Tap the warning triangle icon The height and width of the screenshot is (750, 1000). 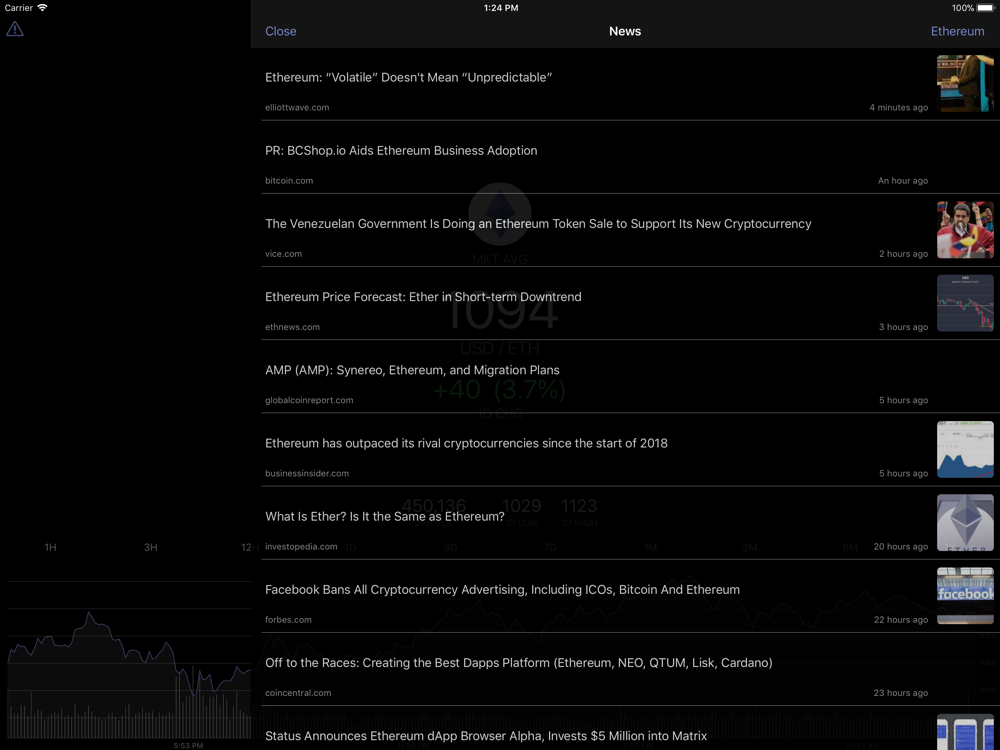coord(15,29)
